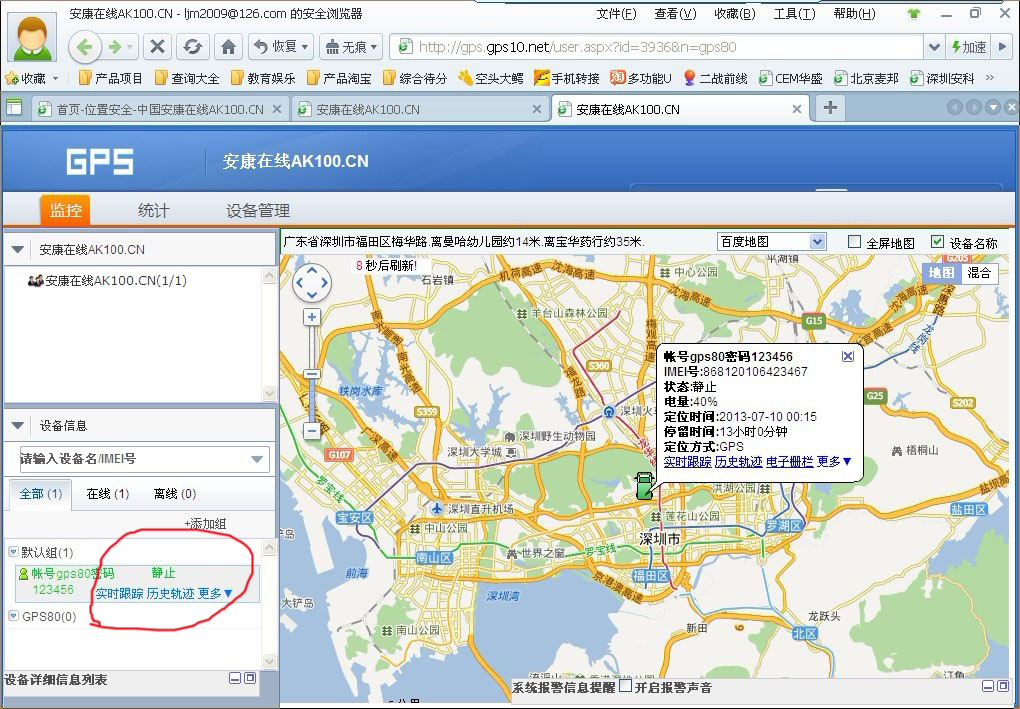Close the active 安康在线AK100.CN tab
This screenshot has width=1020, height=709.
pyautogui.click(x=796, y=109)
